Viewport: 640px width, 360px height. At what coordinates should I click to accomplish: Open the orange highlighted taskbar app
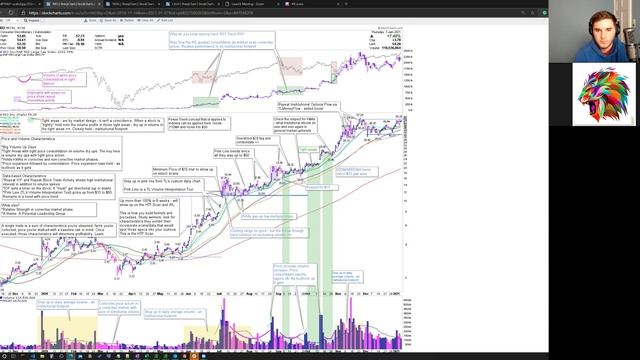[x=195, y=356]
